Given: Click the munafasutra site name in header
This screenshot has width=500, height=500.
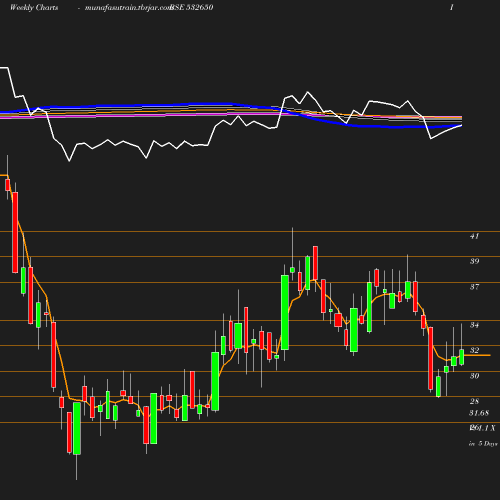Looking at the screenshot, I should pos(128,8).
